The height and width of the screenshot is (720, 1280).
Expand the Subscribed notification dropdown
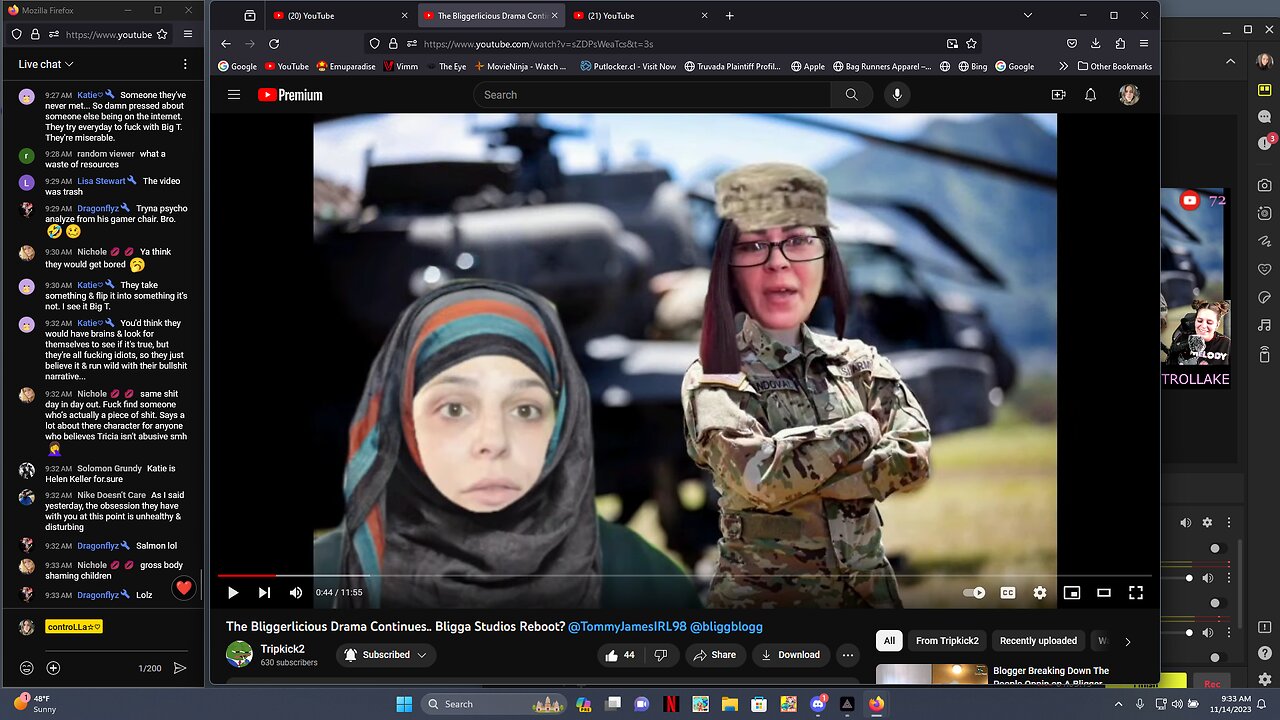386,655
